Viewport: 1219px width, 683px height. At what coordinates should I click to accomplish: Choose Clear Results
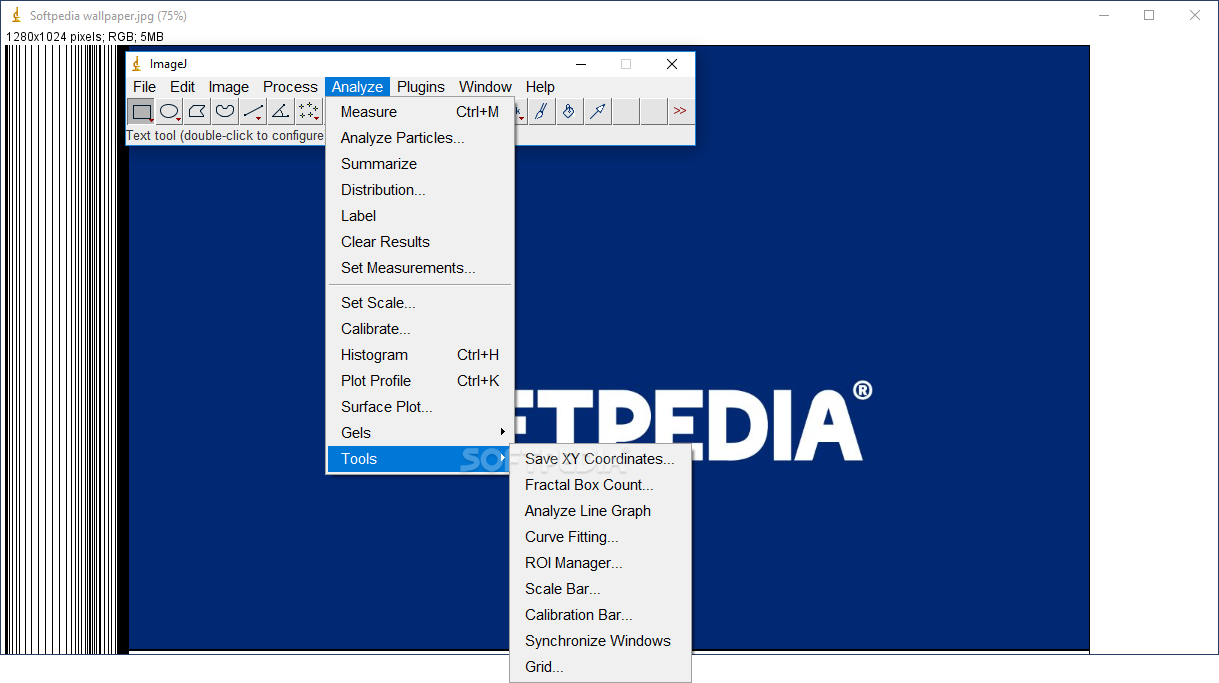(x=420, y=242)
